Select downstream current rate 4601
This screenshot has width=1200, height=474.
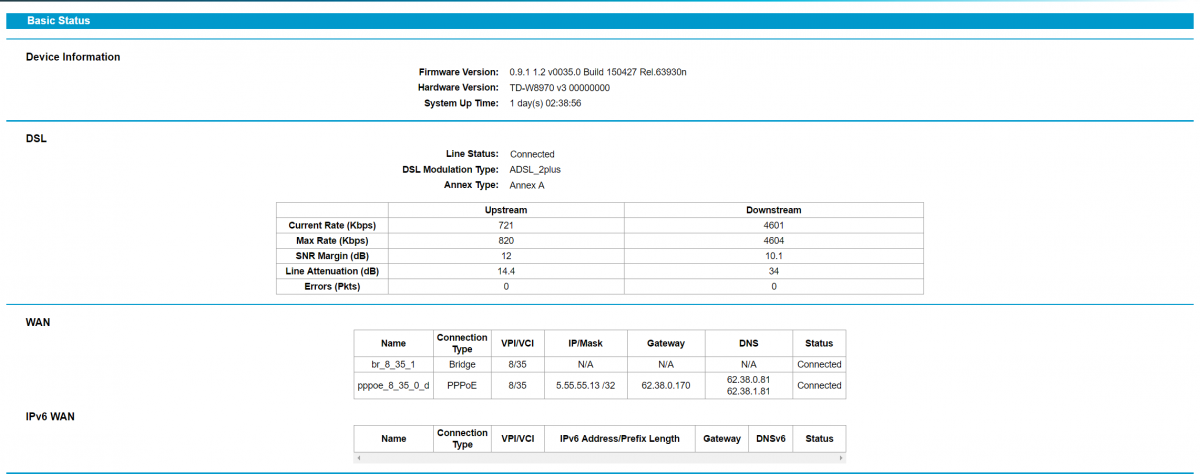click(x=773, y=226)
